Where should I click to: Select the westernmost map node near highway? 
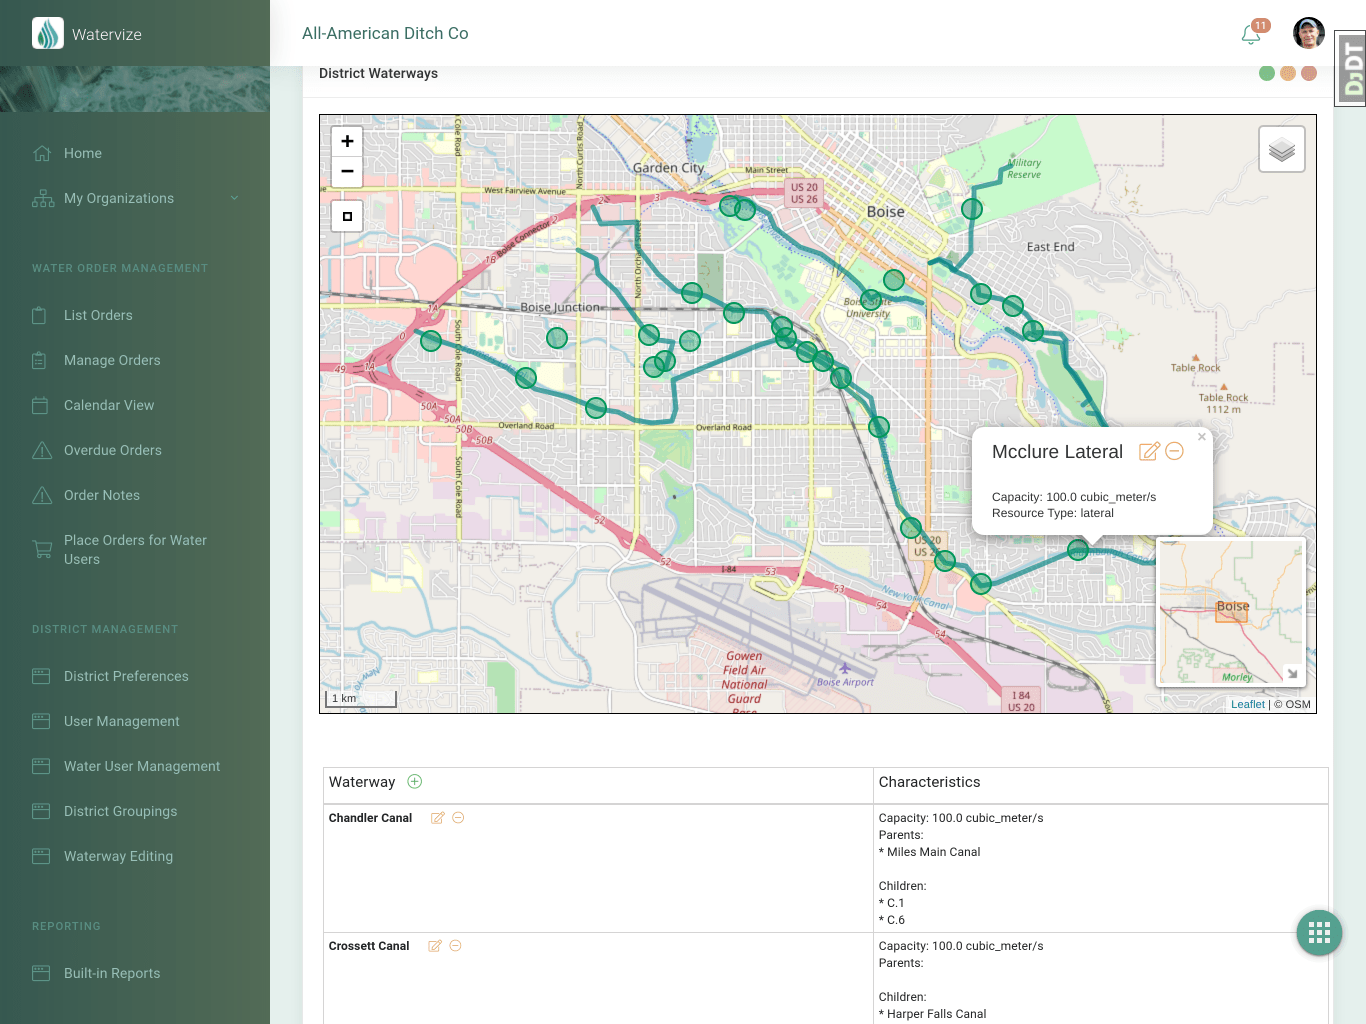click(x=431, y=341)
